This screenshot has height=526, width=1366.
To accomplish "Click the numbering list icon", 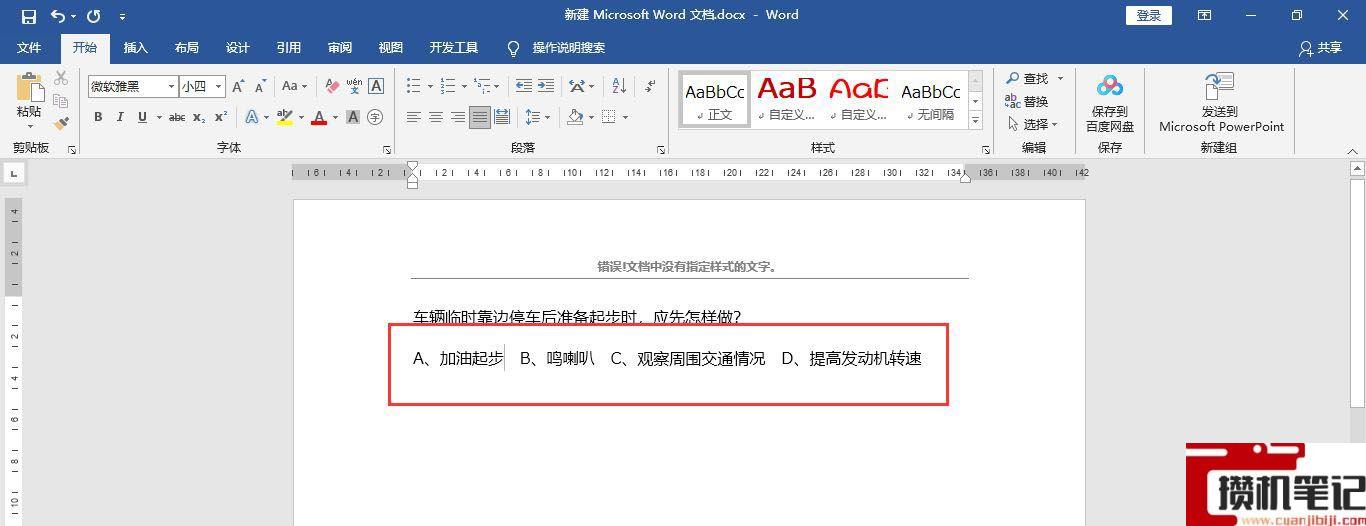I will (x=448, y=87).
